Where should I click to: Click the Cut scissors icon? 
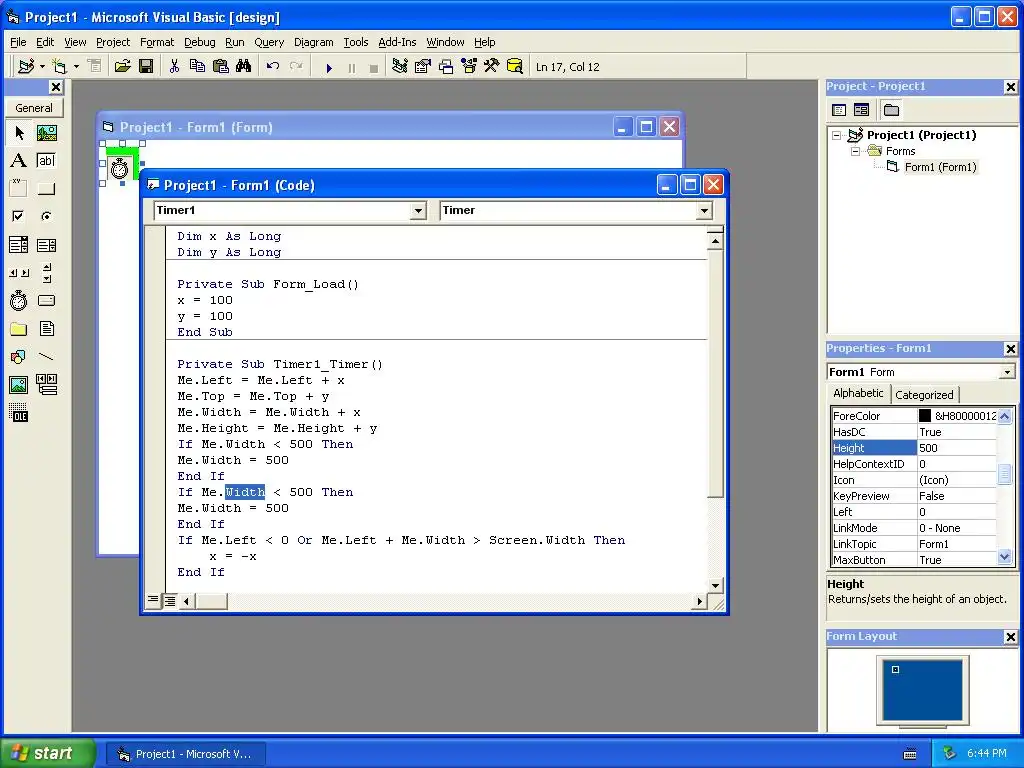coord(174,66)
